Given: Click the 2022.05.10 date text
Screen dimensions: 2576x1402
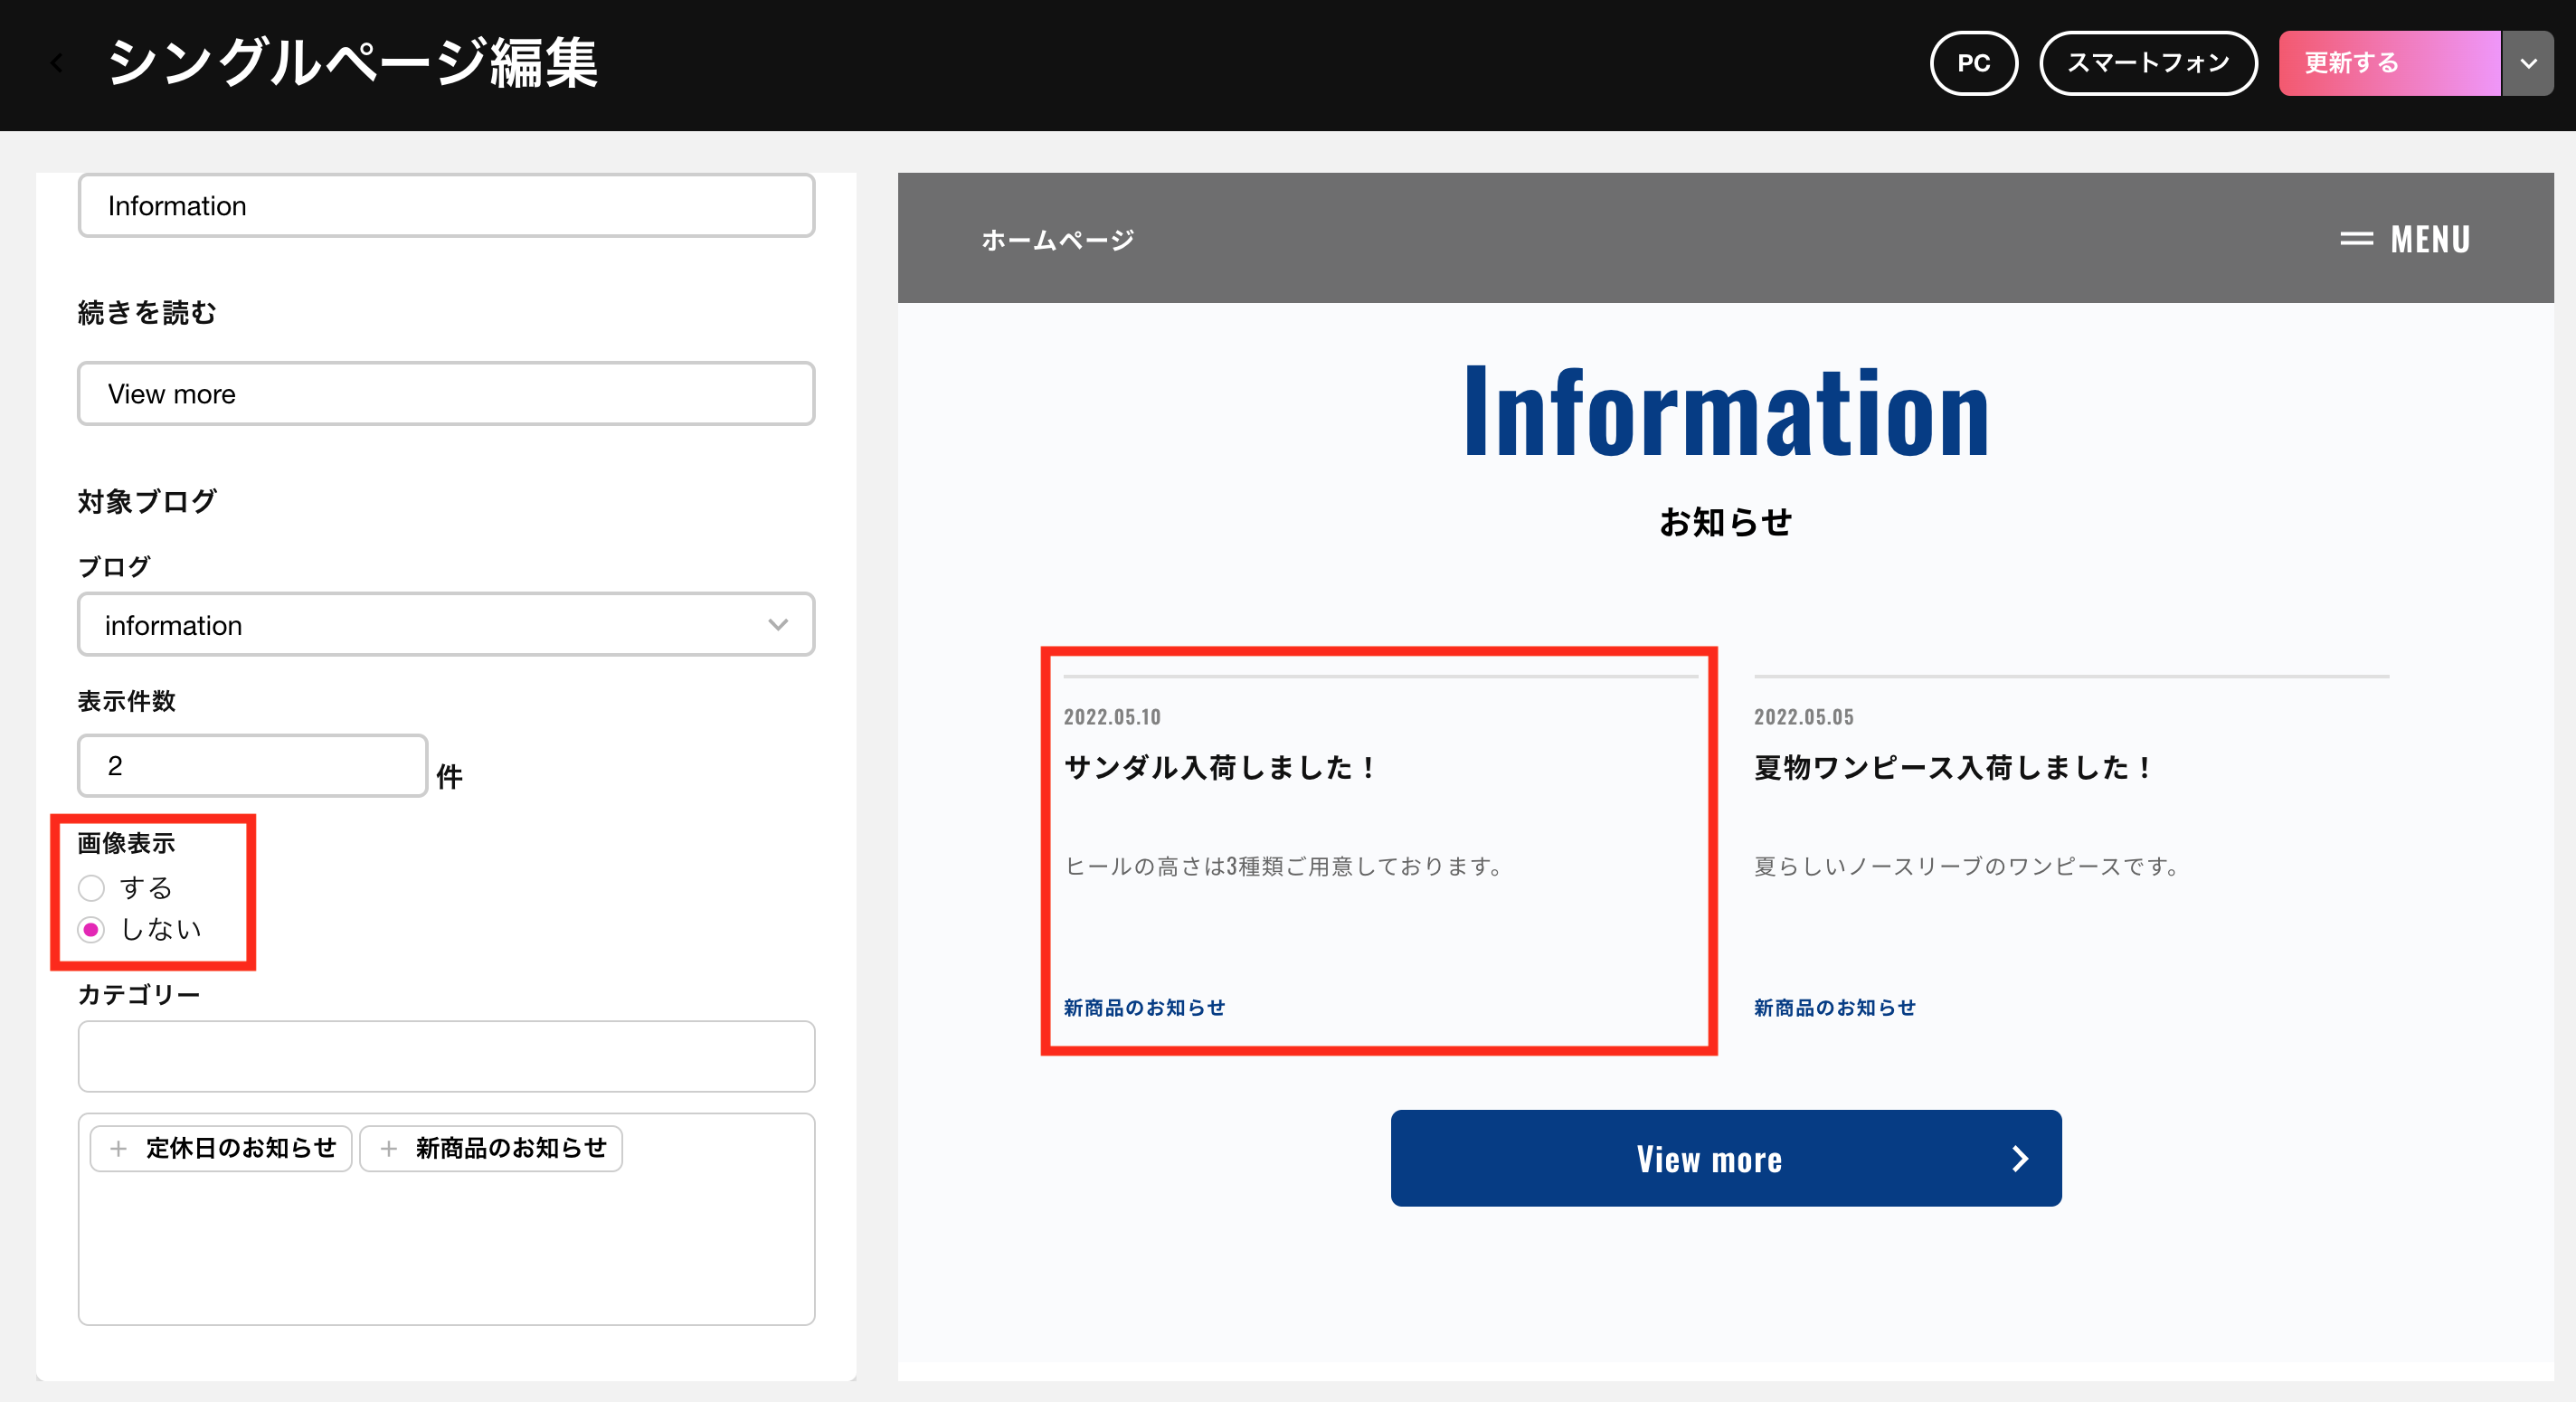Looking at the screenshot, I should 1112,717.
